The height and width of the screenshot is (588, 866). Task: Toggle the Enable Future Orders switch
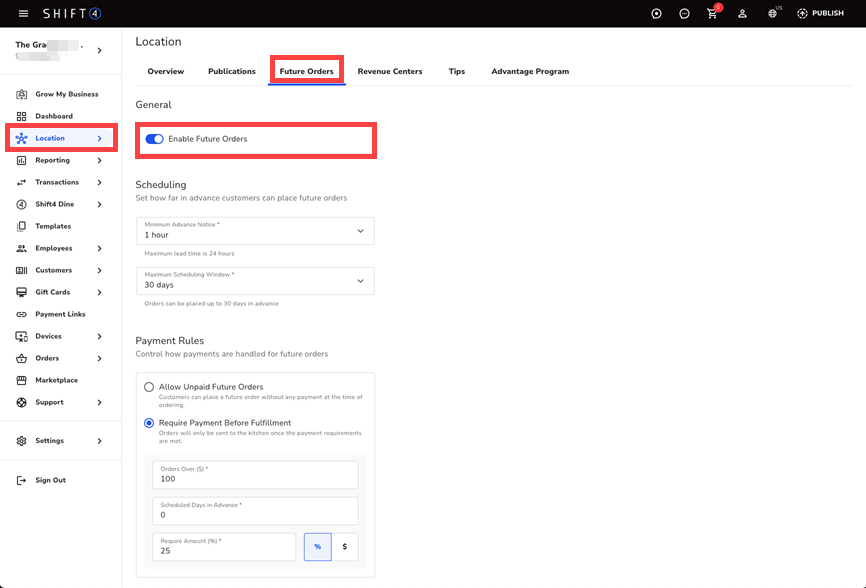click(155, 139)
